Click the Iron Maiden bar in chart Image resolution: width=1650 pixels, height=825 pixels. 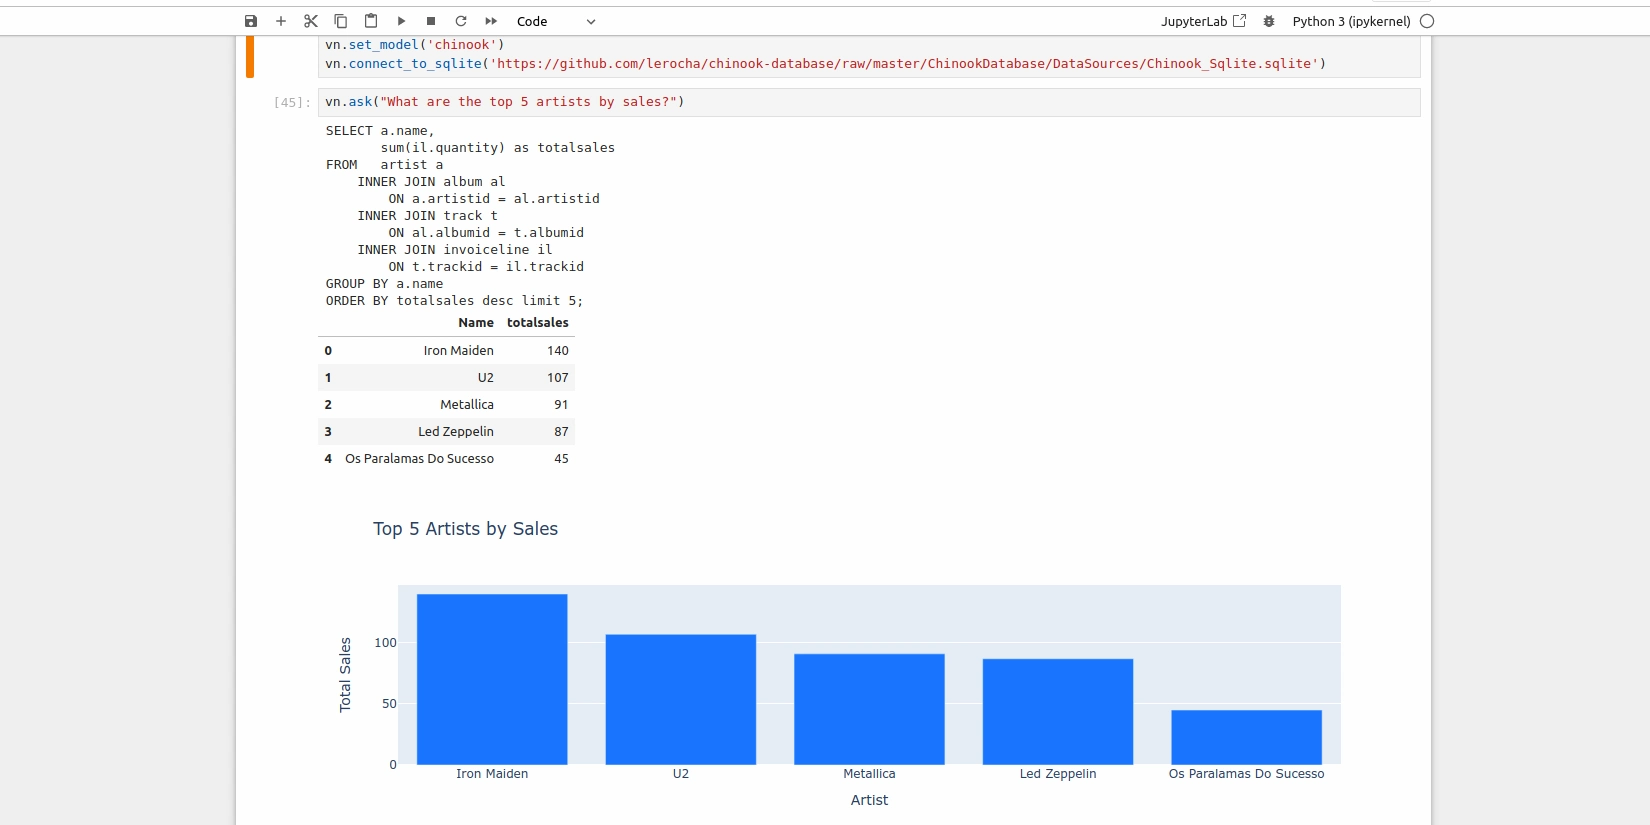[x=492, y=680]
